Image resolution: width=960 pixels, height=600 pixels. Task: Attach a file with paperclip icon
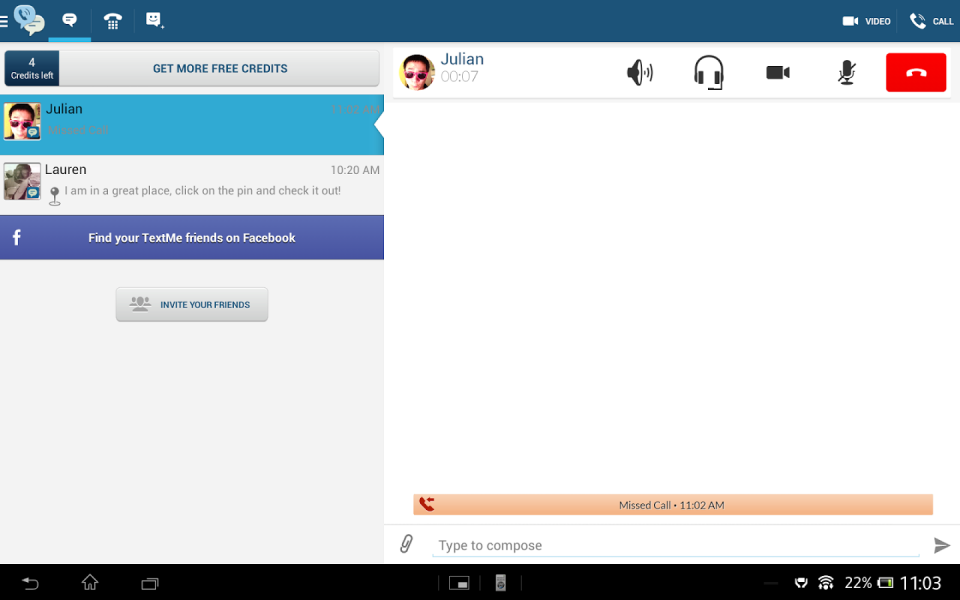(x=406, y=544)
